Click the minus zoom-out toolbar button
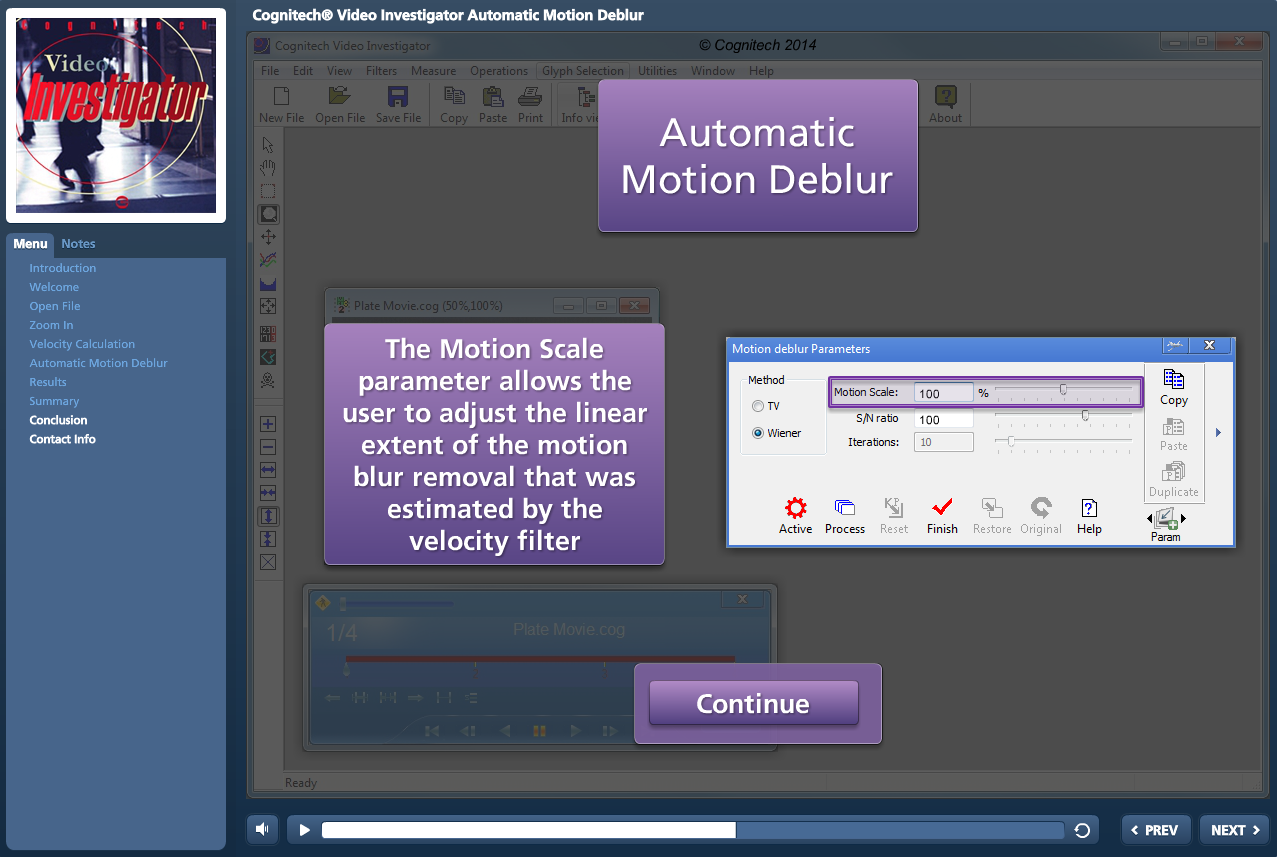The width and height of the screenshot is (1277, 857). [x=268, y=447]
